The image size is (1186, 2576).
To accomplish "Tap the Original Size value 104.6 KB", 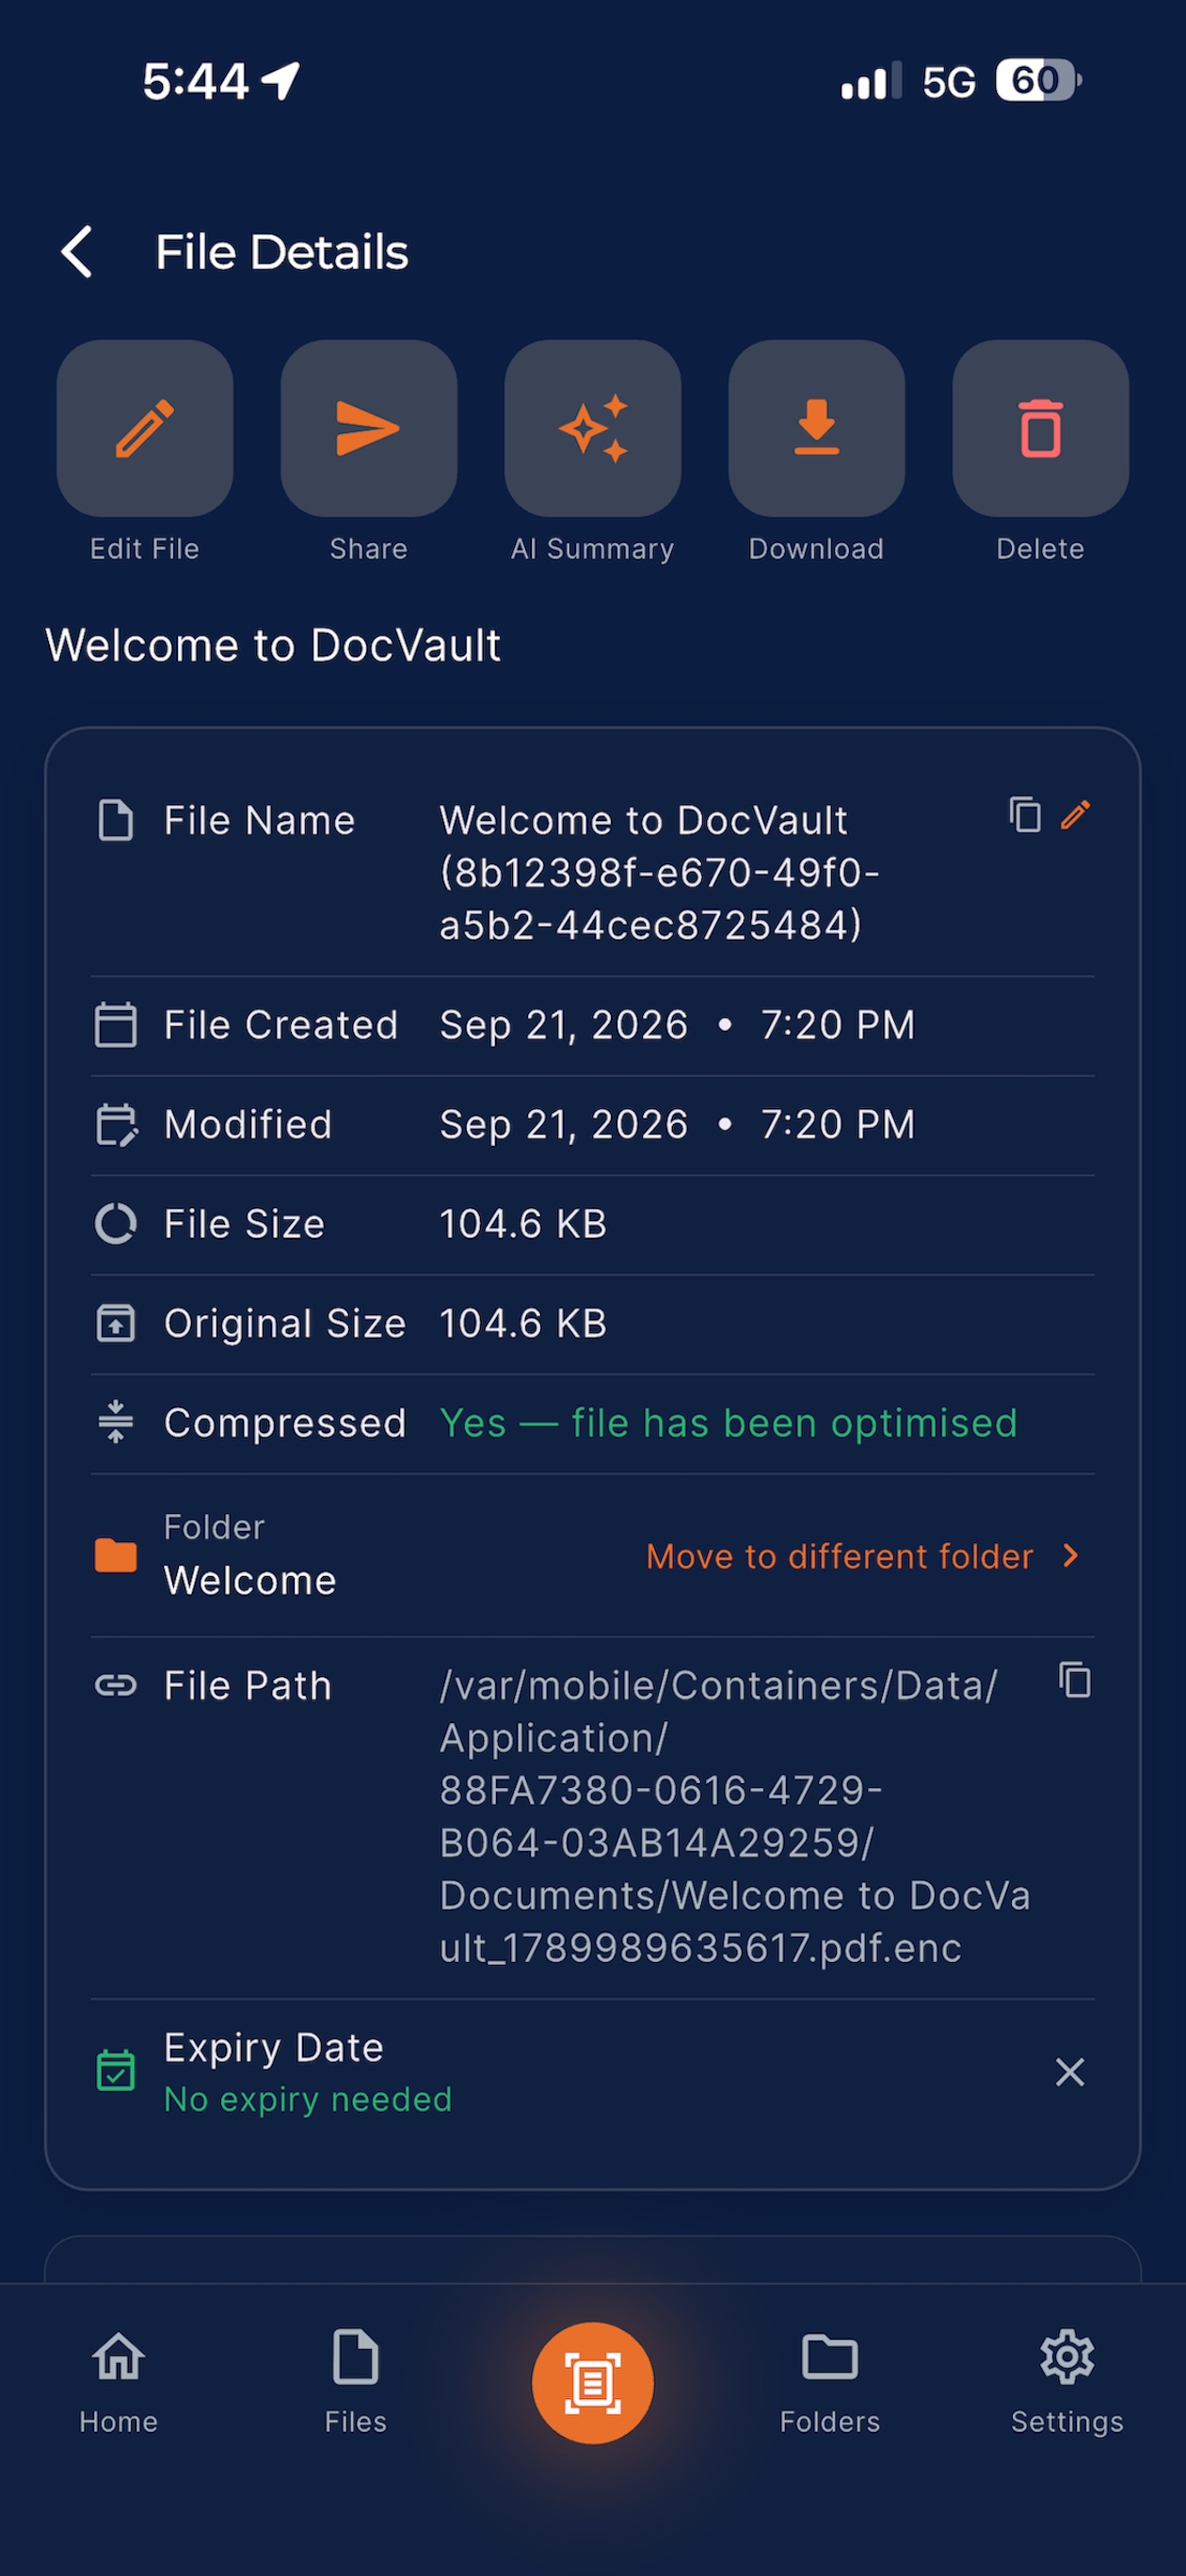I will click(523, 1323).
